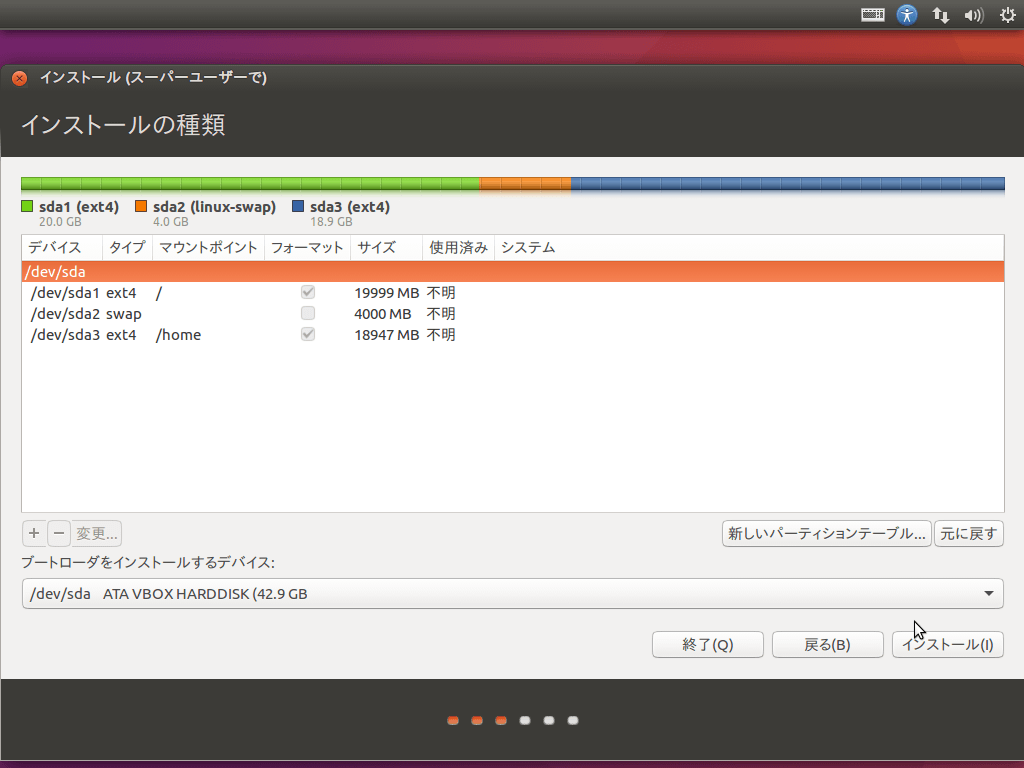
Task: Click the 戻る(B) back button
Action: coord(827,645)
